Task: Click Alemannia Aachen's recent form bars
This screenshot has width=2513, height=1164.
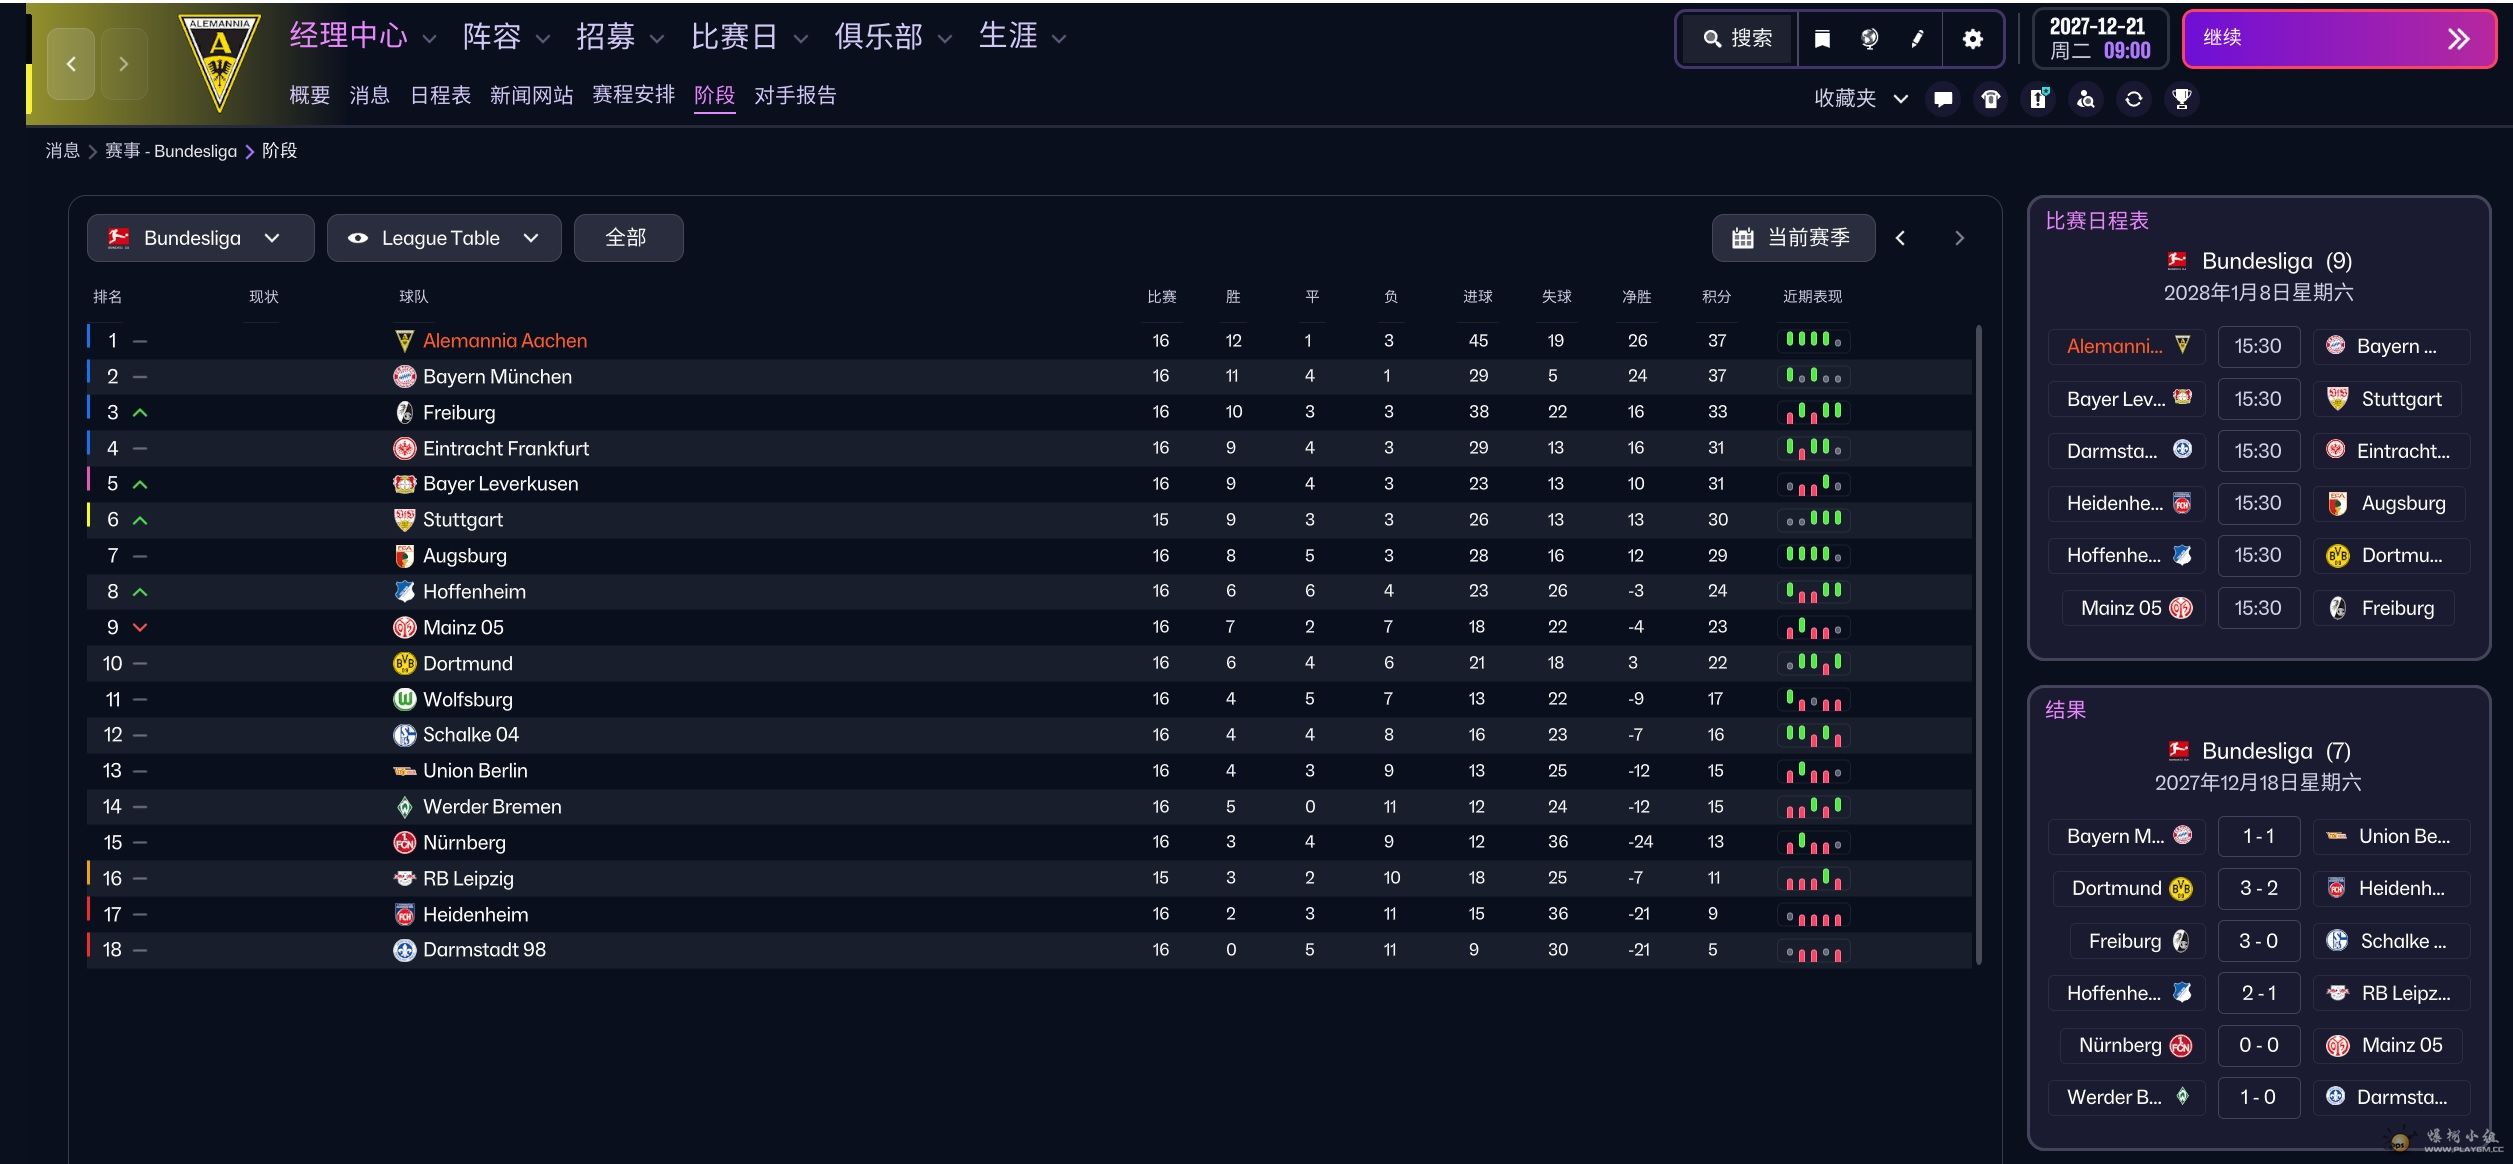Action: click(1813, 341)
